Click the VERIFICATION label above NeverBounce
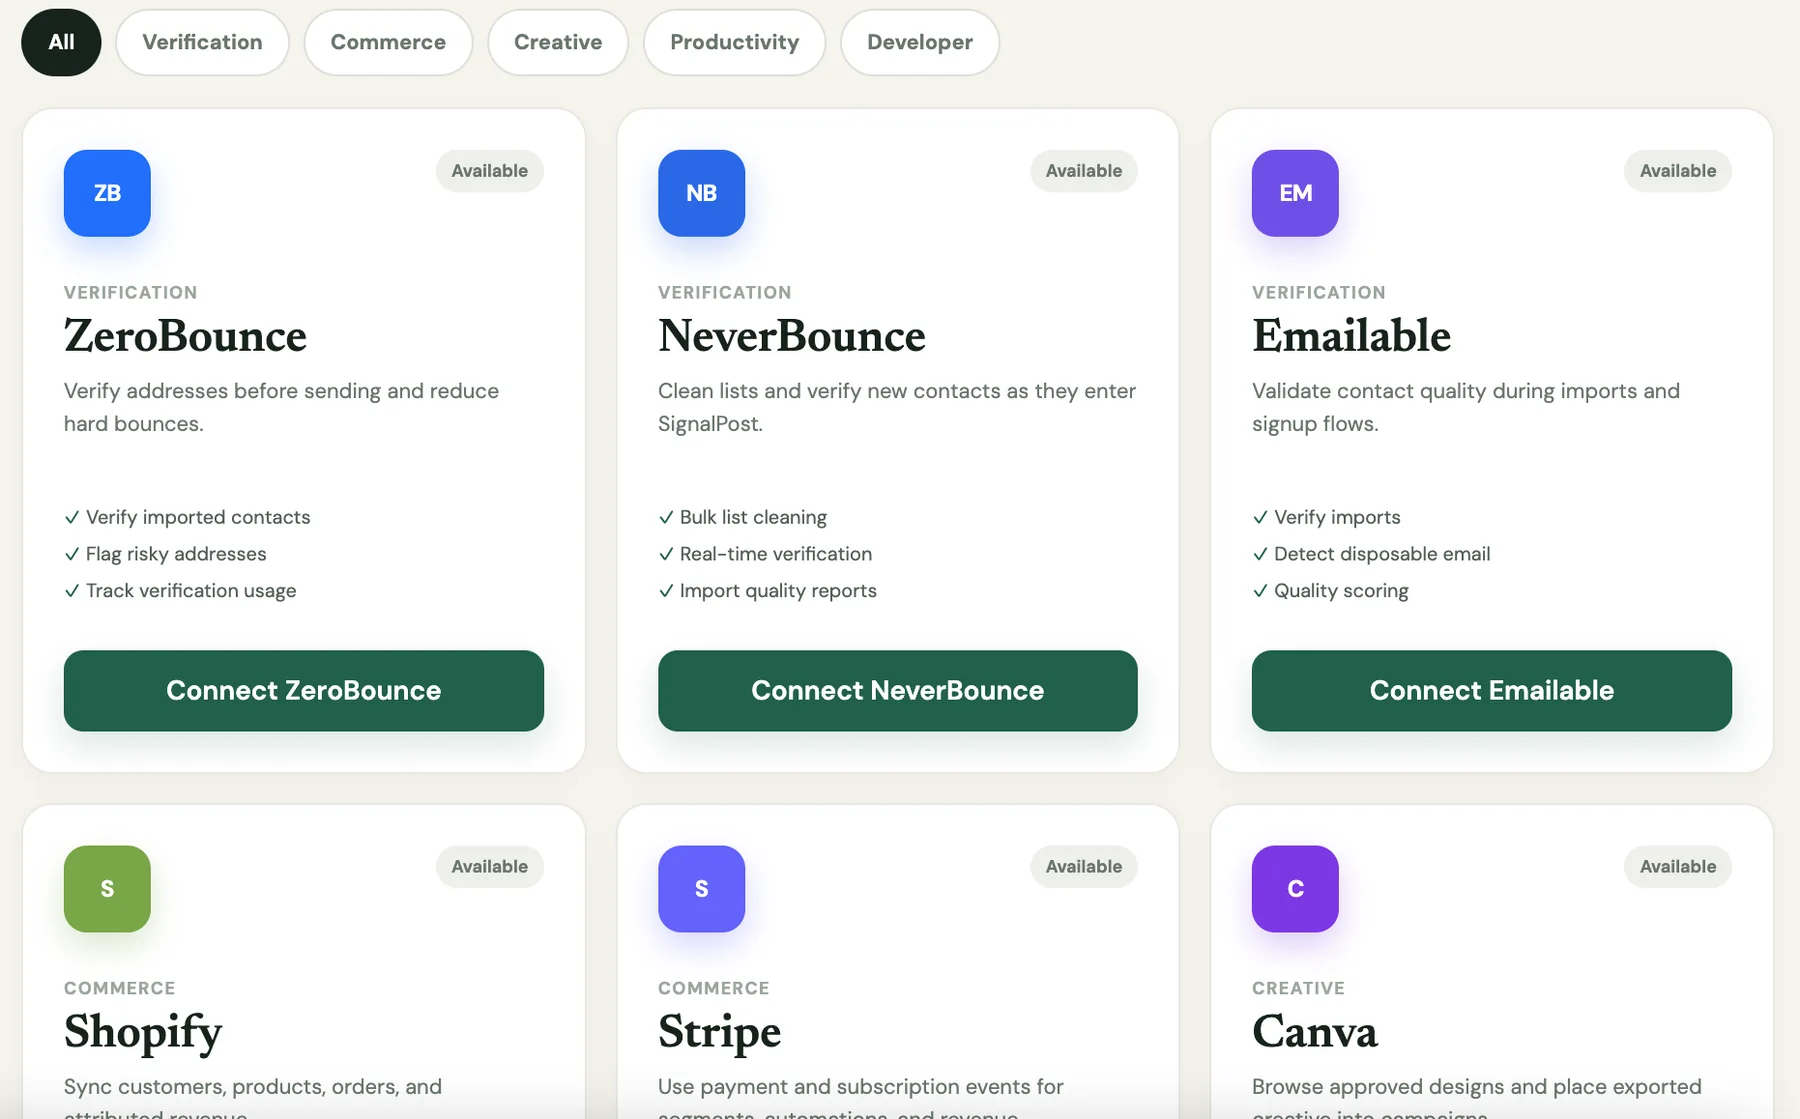 [725, 293]
